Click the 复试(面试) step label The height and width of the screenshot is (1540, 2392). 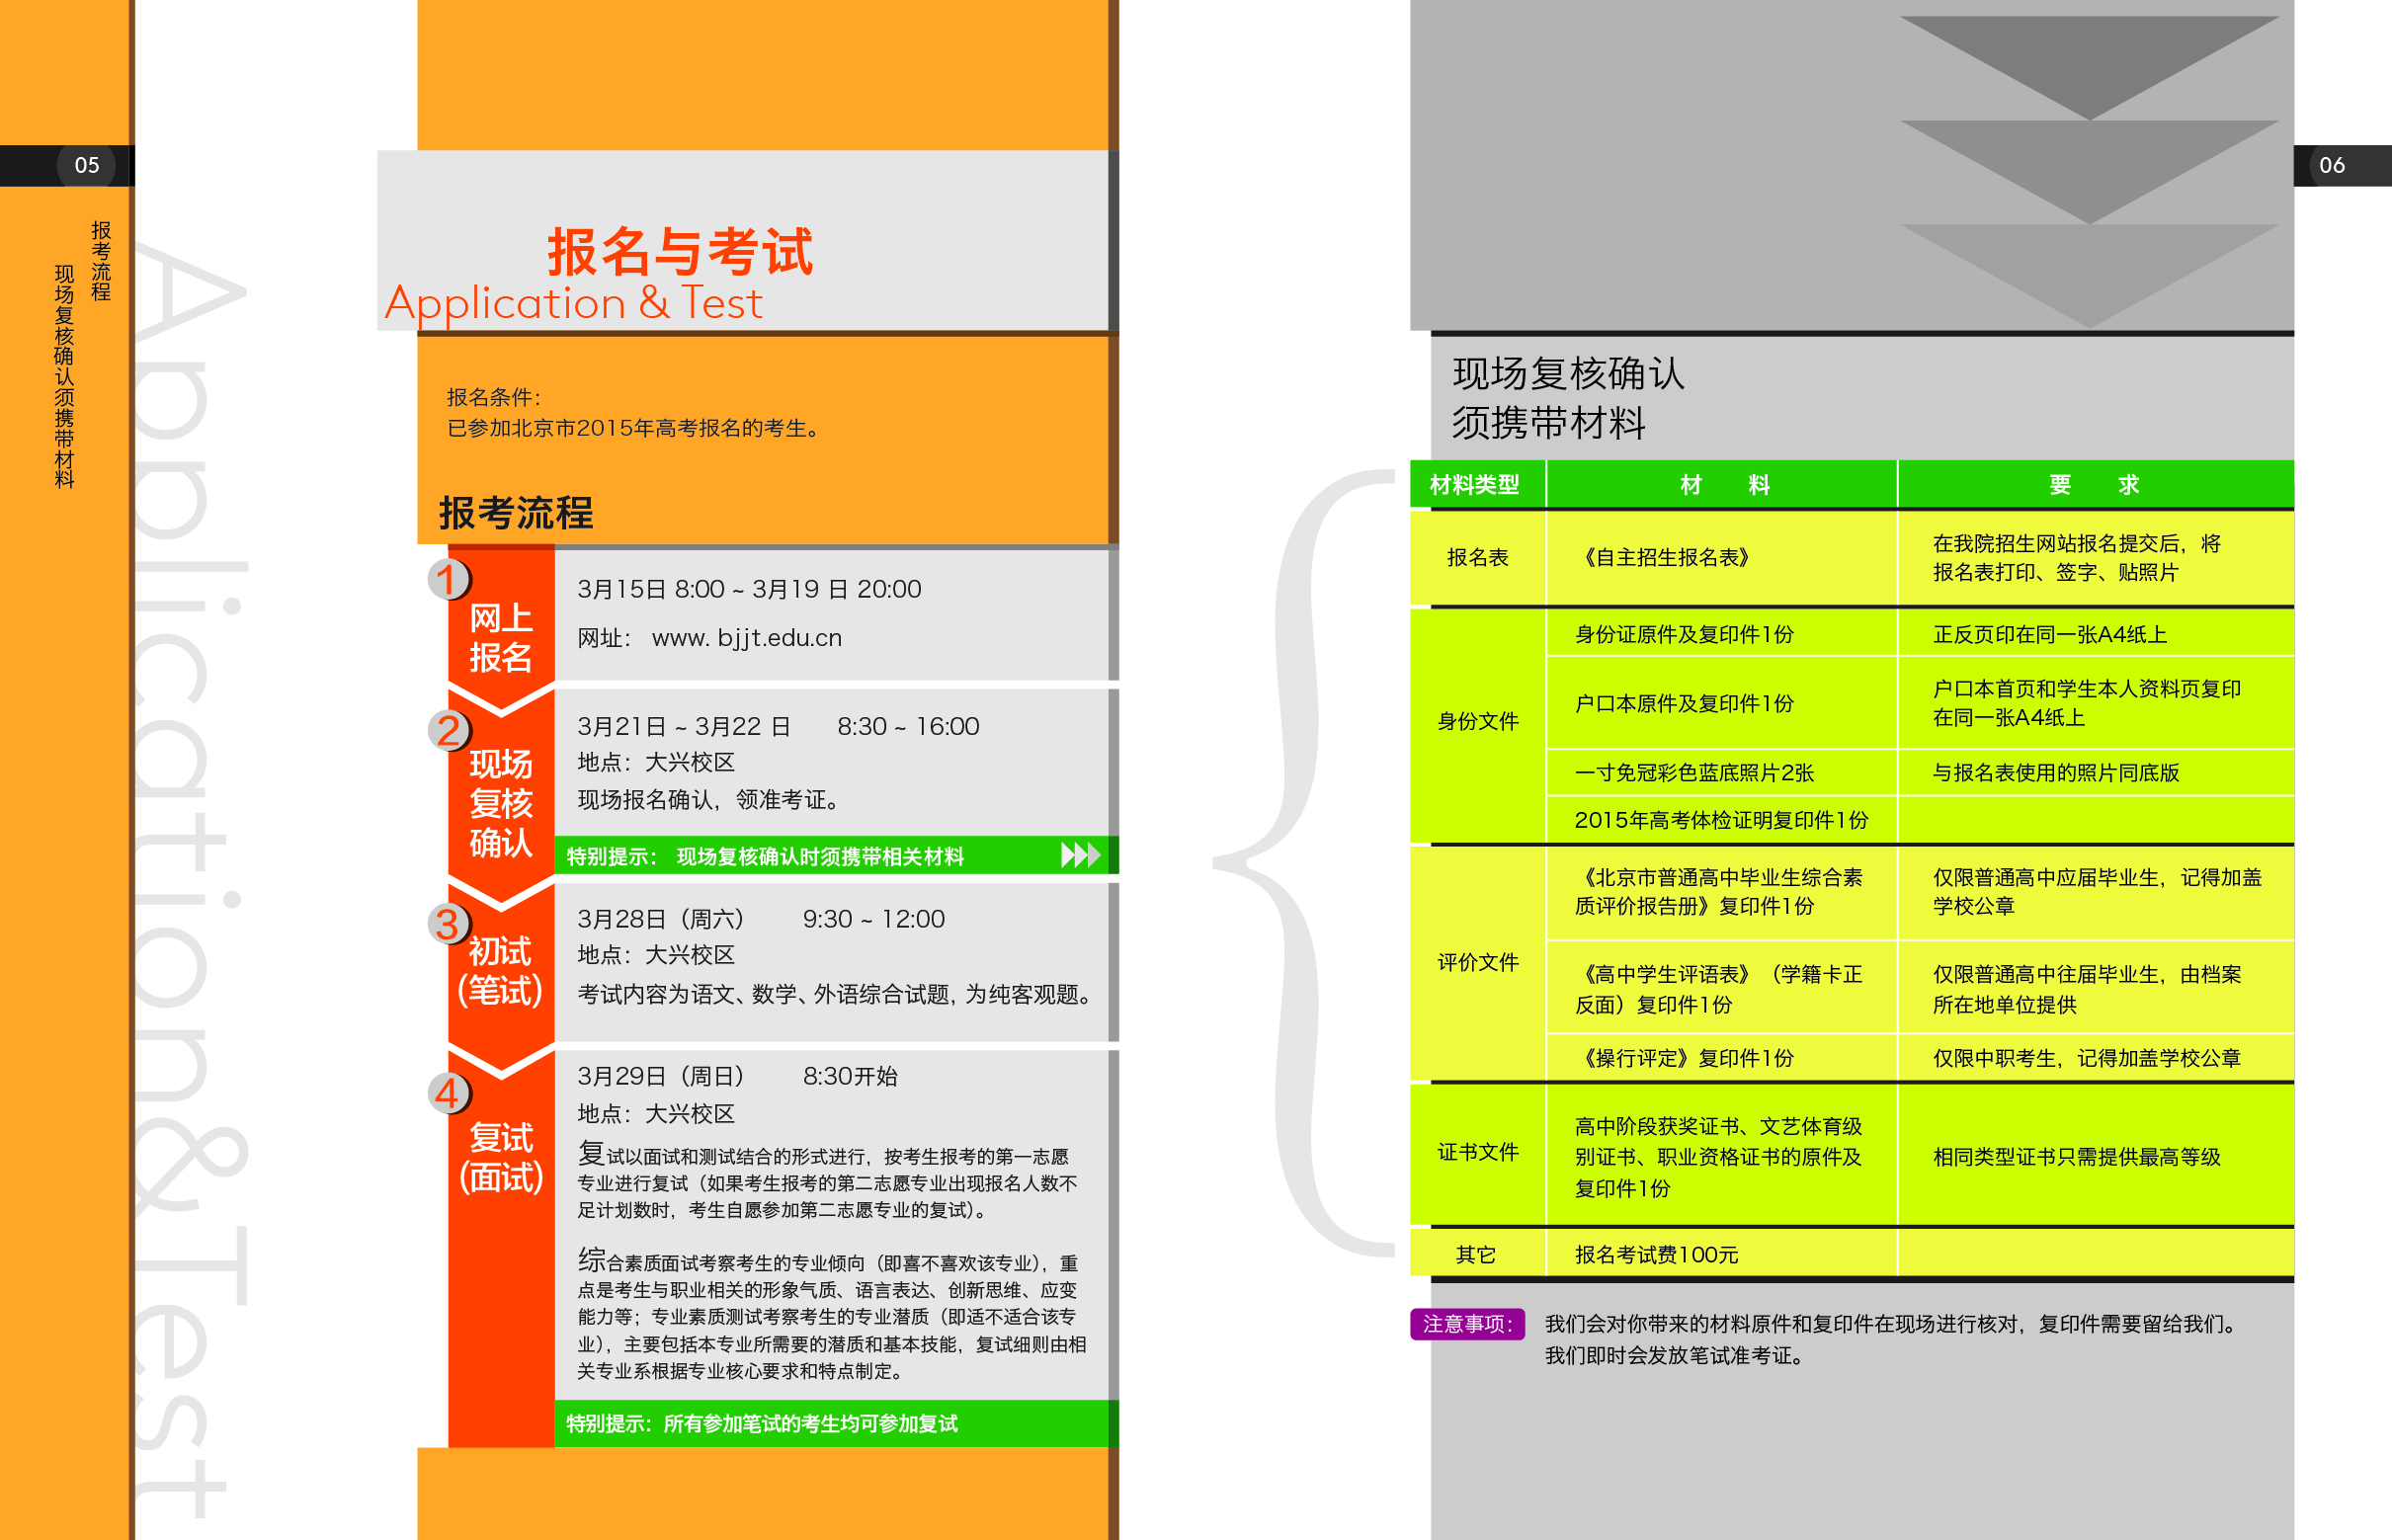(501, 1158)
